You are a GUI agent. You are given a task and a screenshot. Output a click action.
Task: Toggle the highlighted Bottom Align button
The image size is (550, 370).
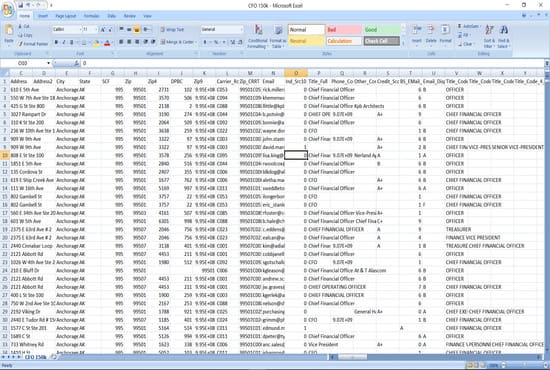pos(137,29)
